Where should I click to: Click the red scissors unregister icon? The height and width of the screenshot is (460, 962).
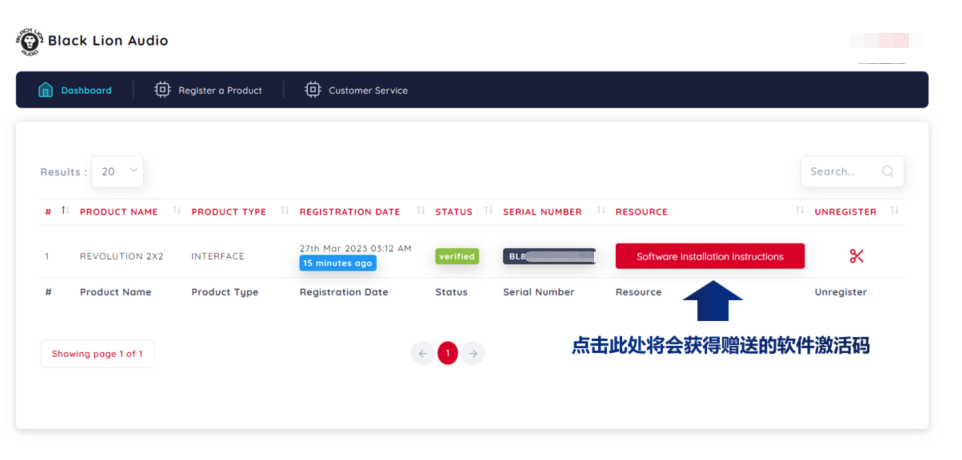(x=855, y=256)
